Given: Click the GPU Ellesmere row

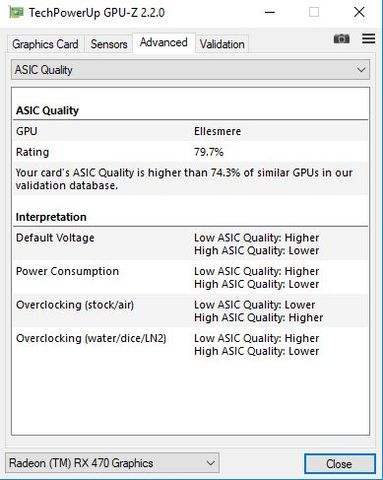Looking at the screenshot, I should pyautogui.click(x=191, y=131).
